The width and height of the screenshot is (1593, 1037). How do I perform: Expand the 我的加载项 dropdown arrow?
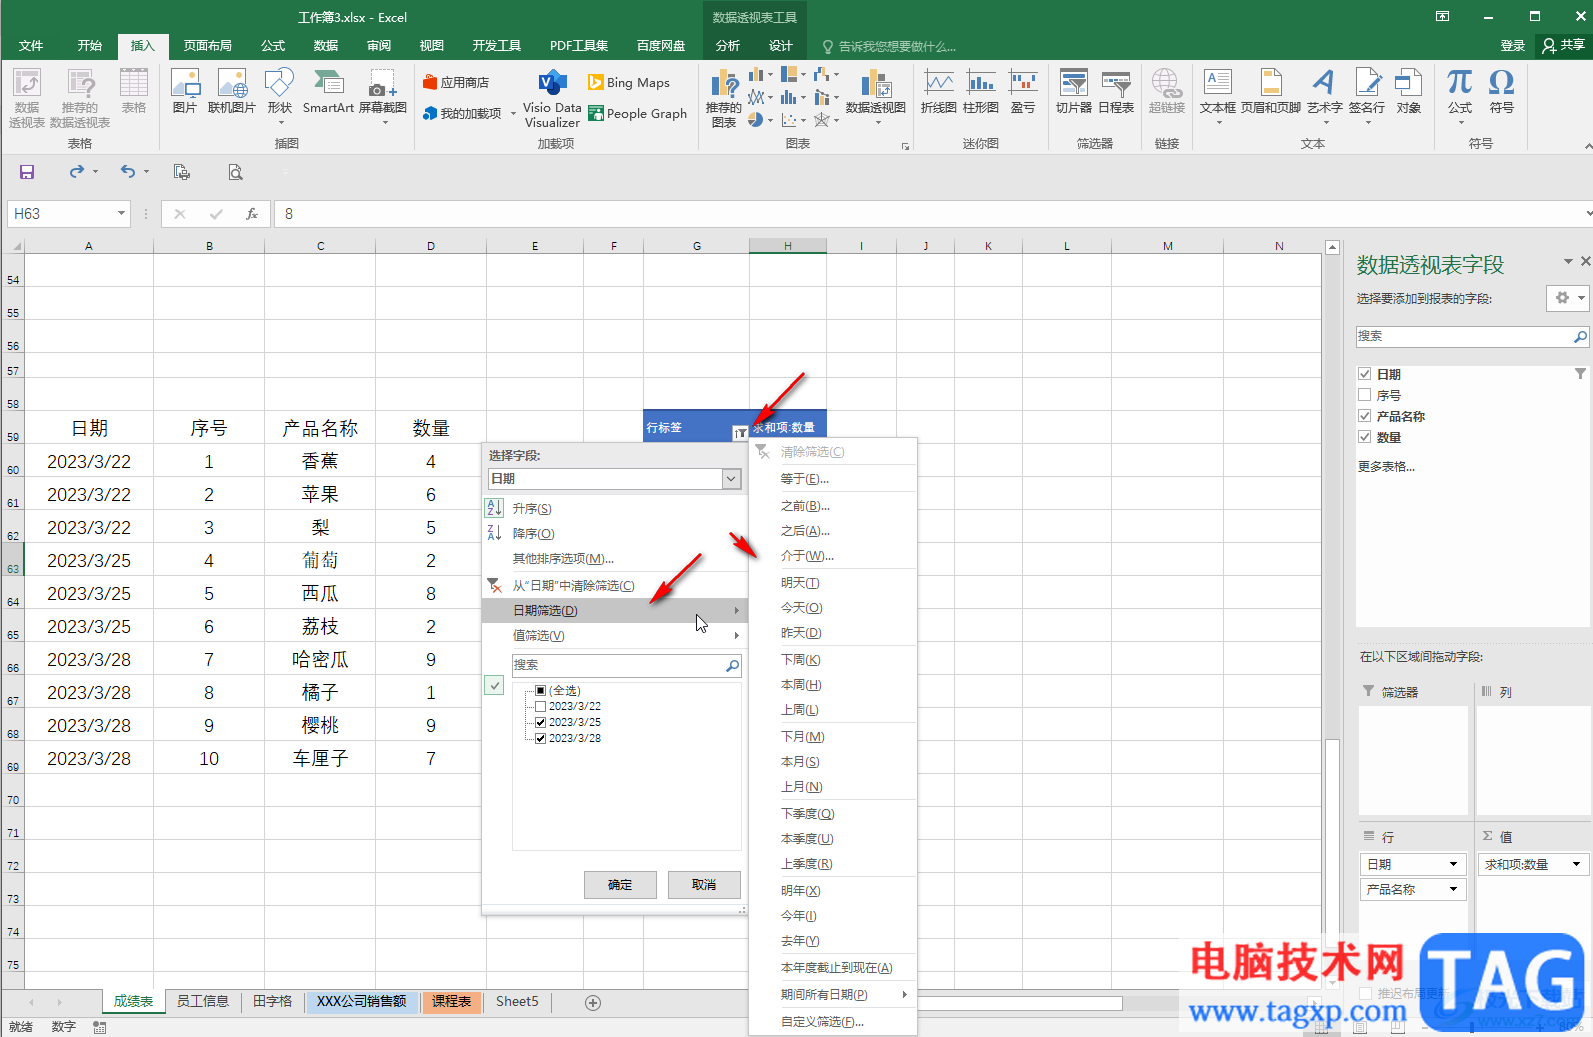pos(513,114)
